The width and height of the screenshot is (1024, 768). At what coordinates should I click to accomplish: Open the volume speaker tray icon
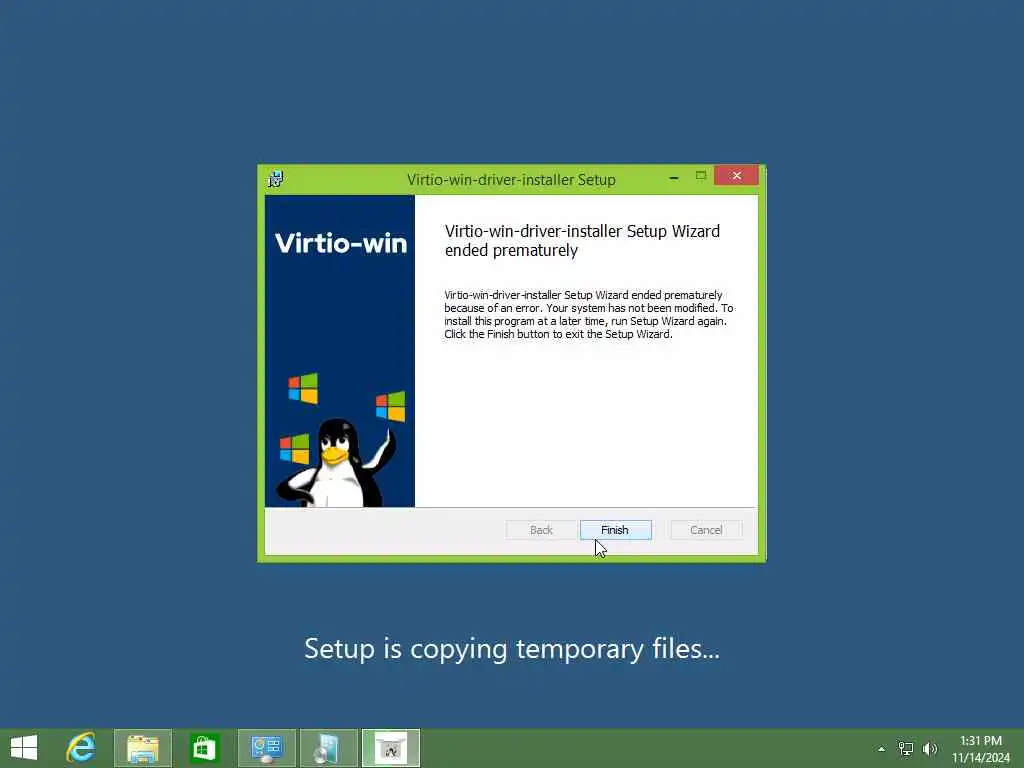[930, 748]
